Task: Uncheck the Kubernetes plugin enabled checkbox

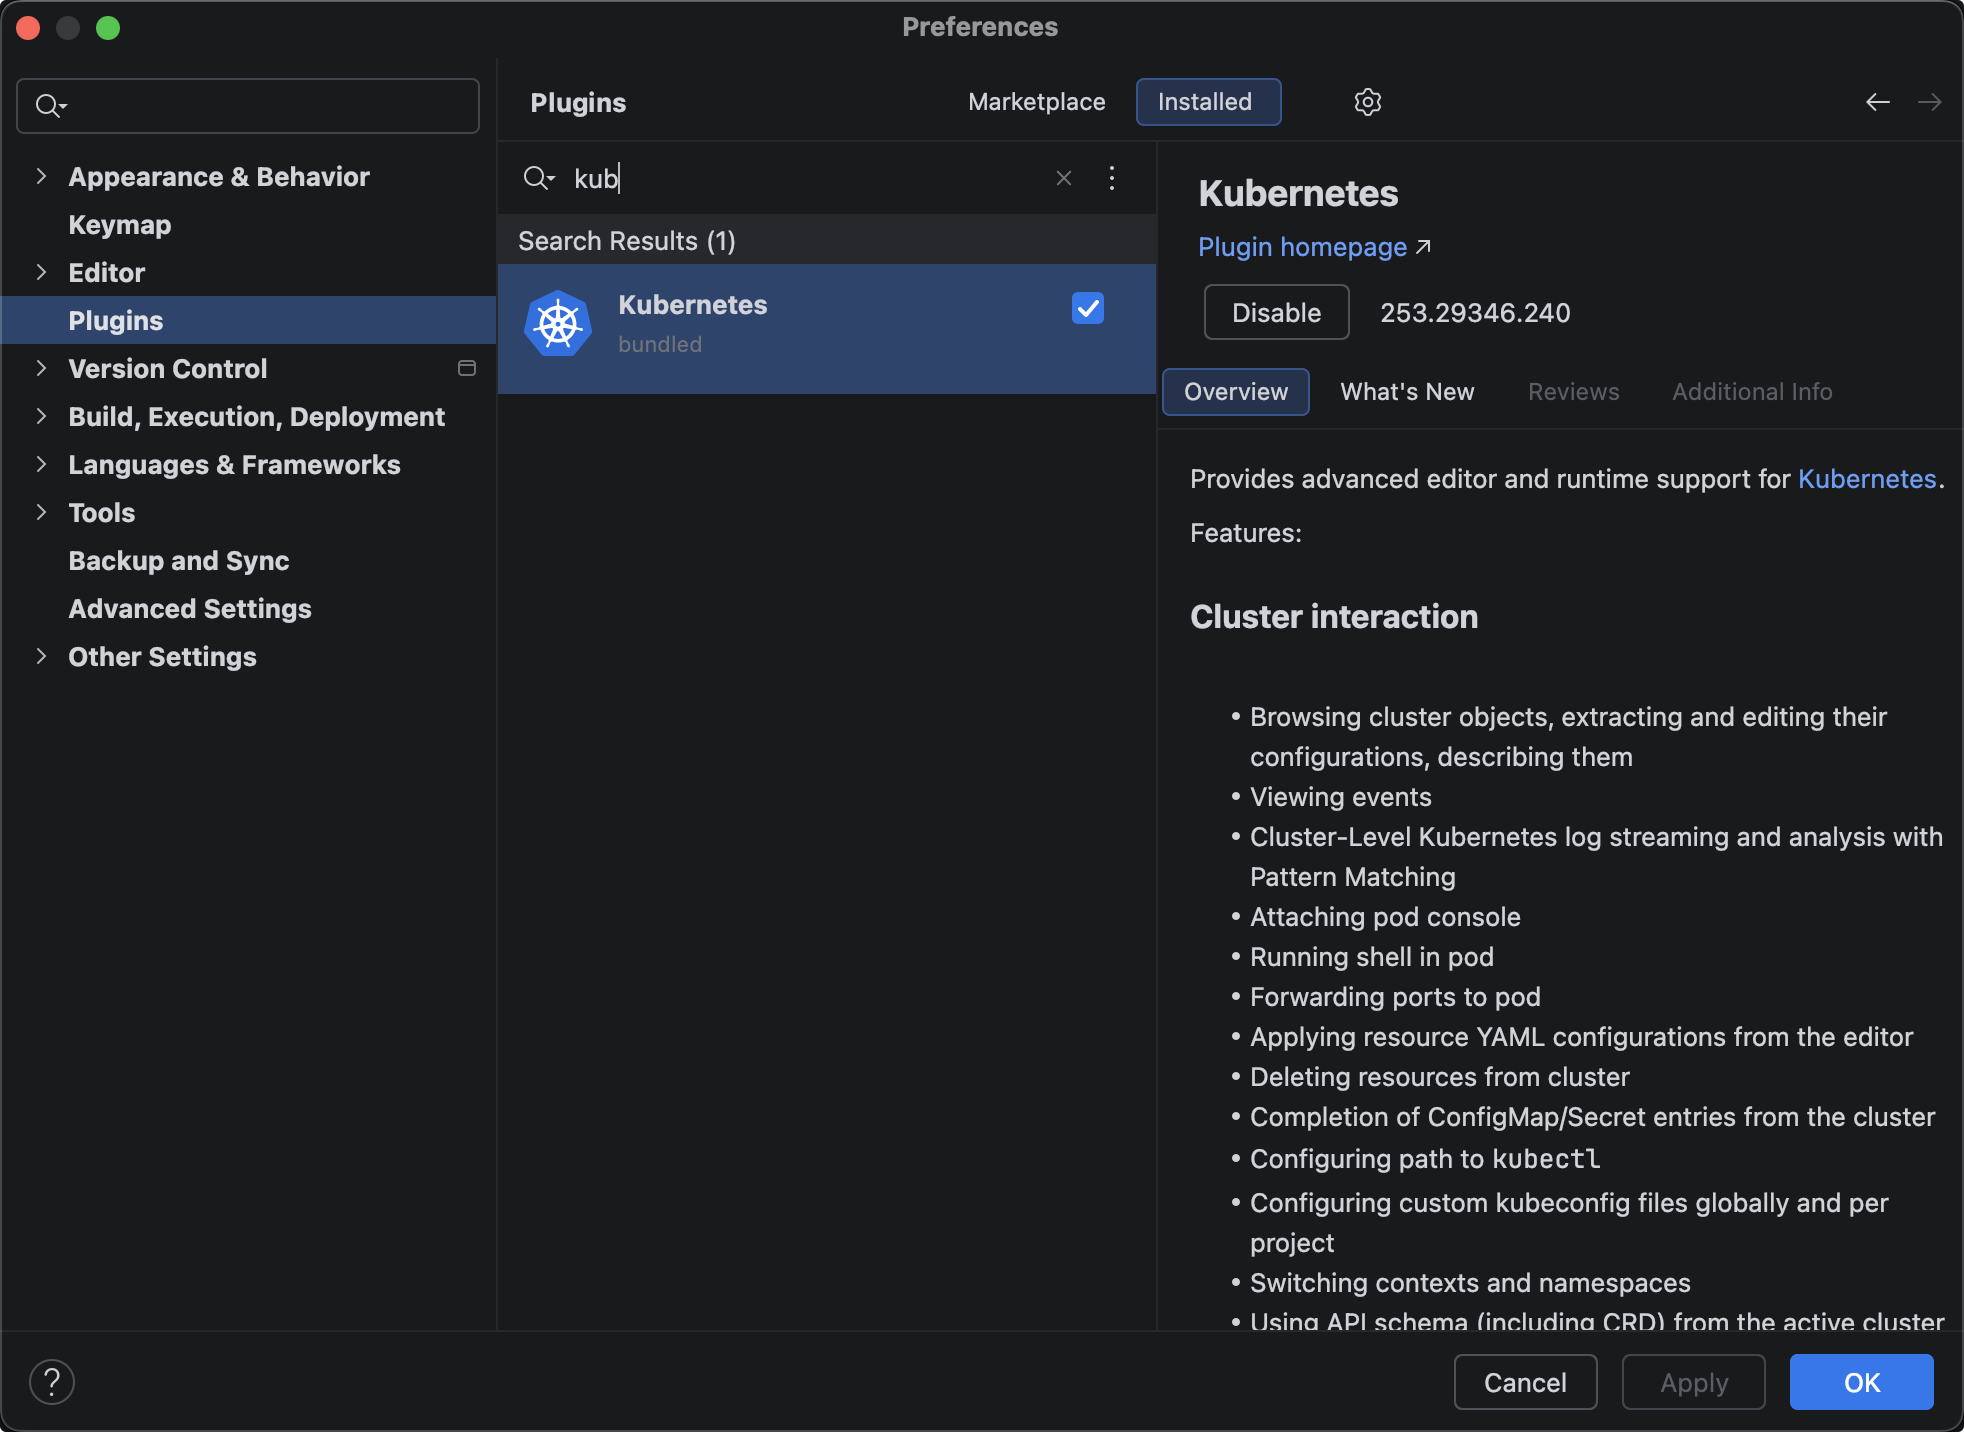Action: click(x=1087, y=308)
